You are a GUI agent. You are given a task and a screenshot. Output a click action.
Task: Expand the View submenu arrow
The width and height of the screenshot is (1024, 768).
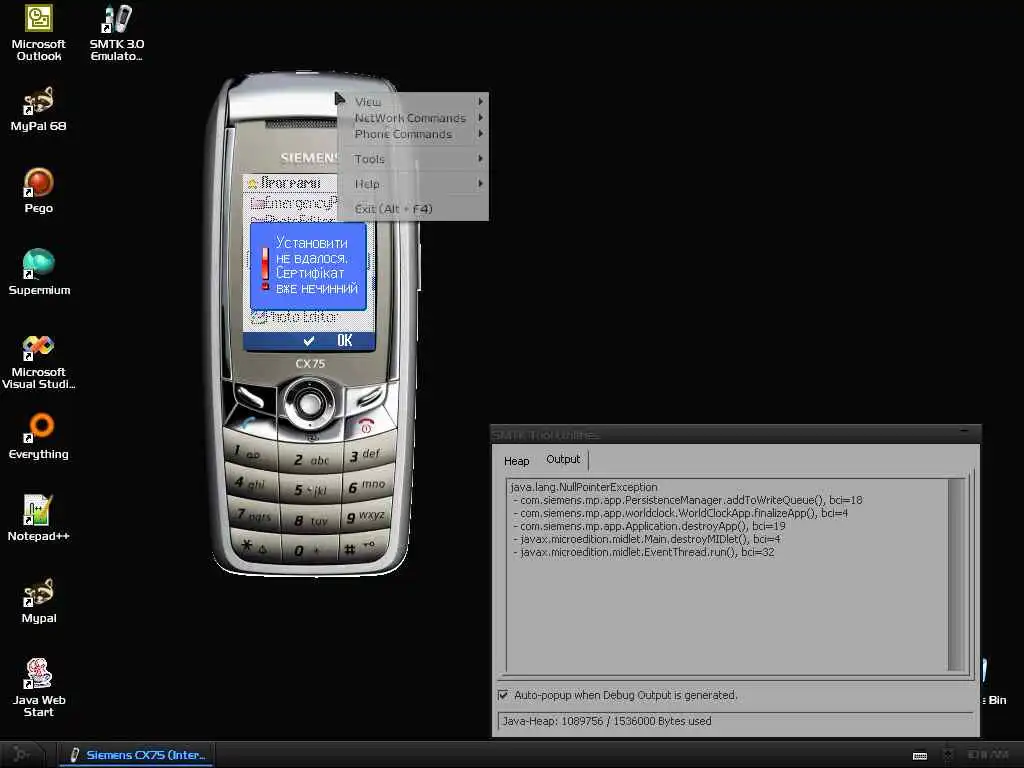tap(480, 101)
